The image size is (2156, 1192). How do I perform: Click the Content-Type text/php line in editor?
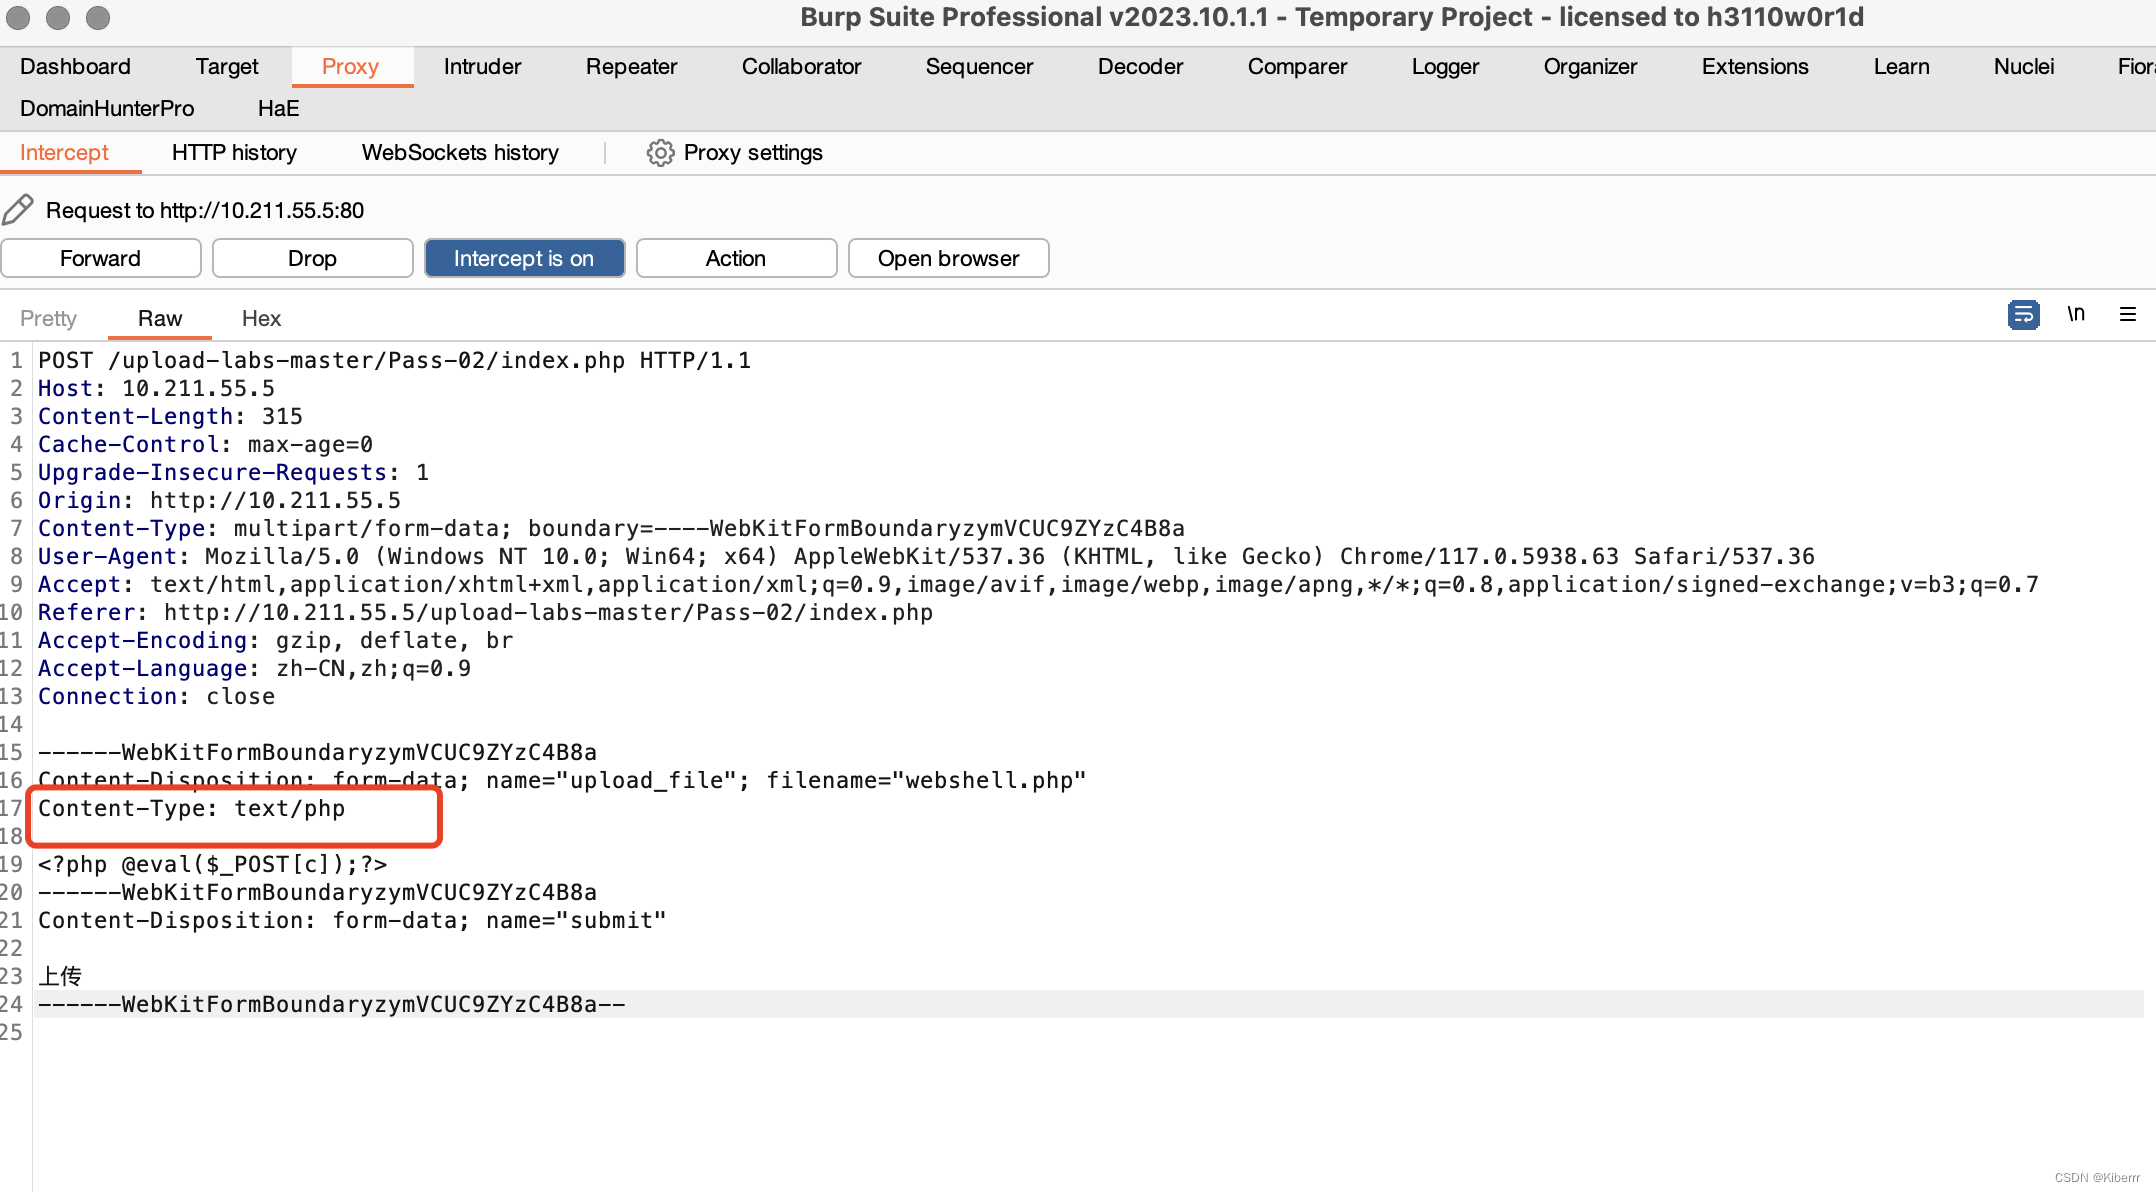(192, 809)
